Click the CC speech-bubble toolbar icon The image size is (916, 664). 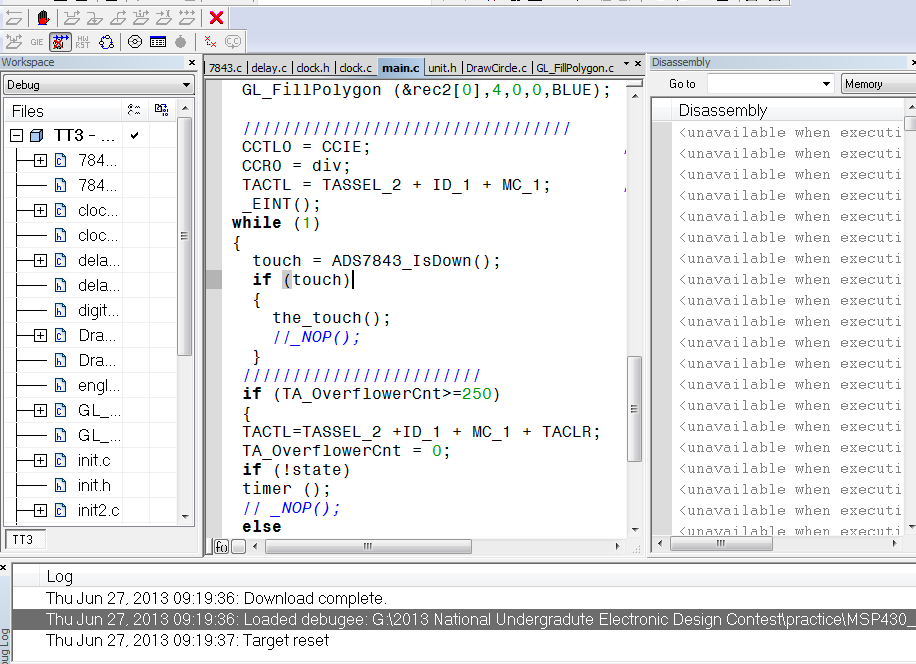click(233, 42)
